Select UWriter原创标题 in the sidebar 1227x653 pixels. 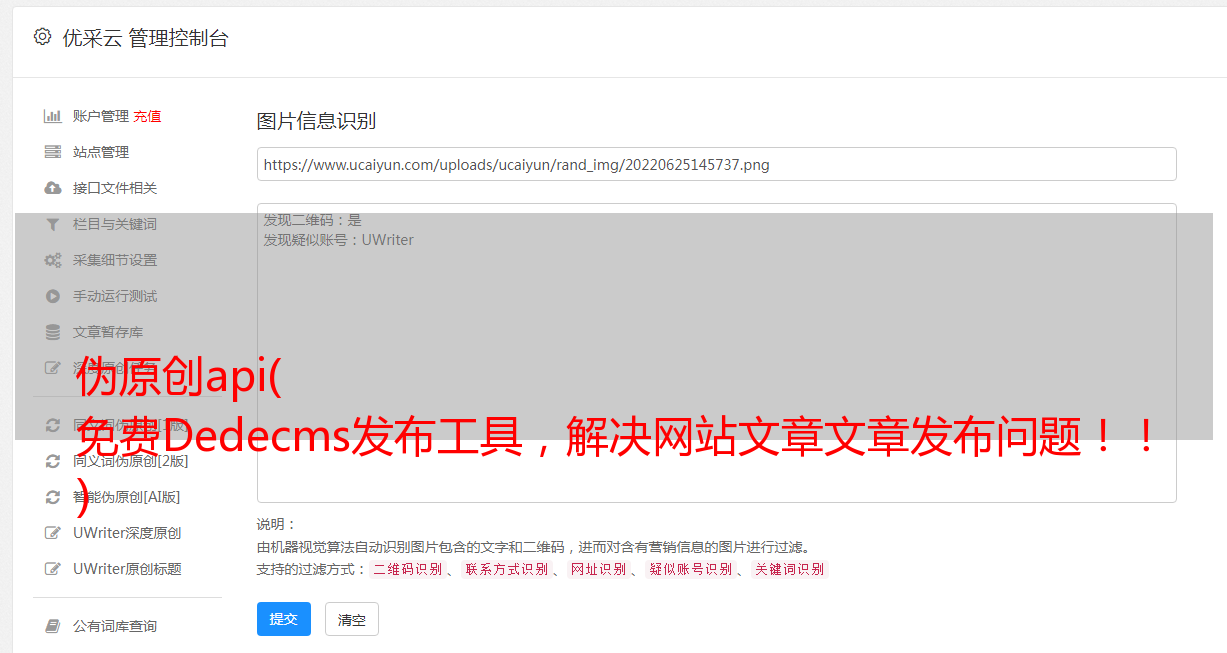tap(127, 569)
